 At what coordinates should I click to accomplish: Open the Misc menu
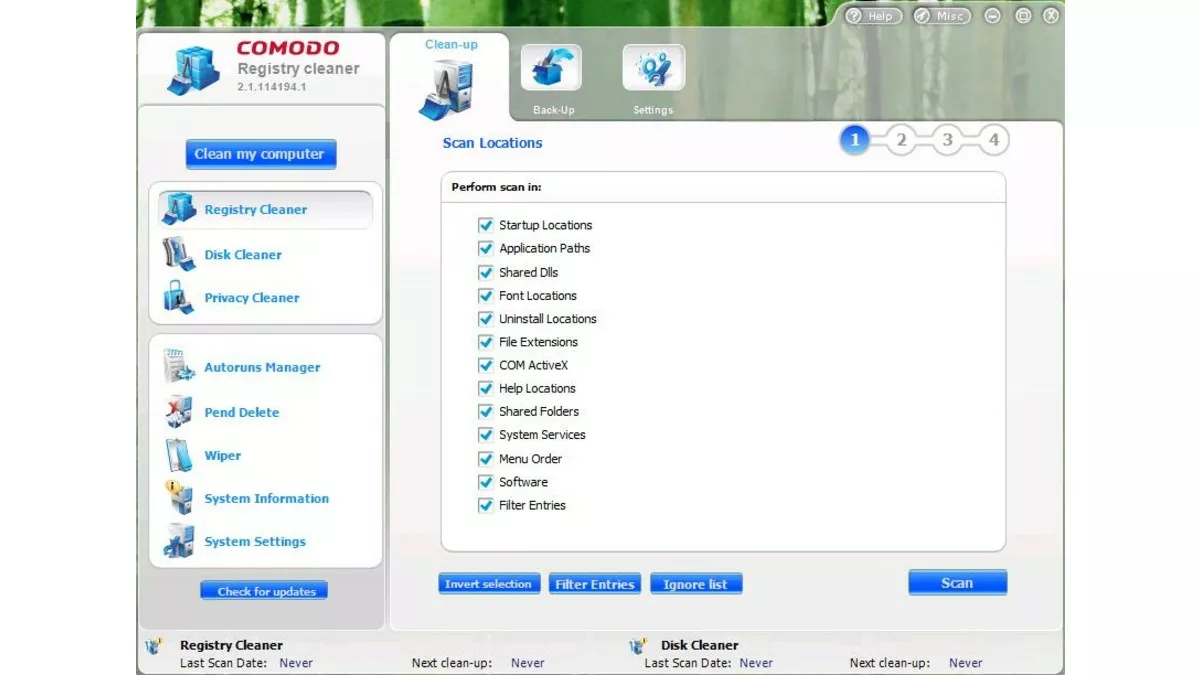pos(940,16)
